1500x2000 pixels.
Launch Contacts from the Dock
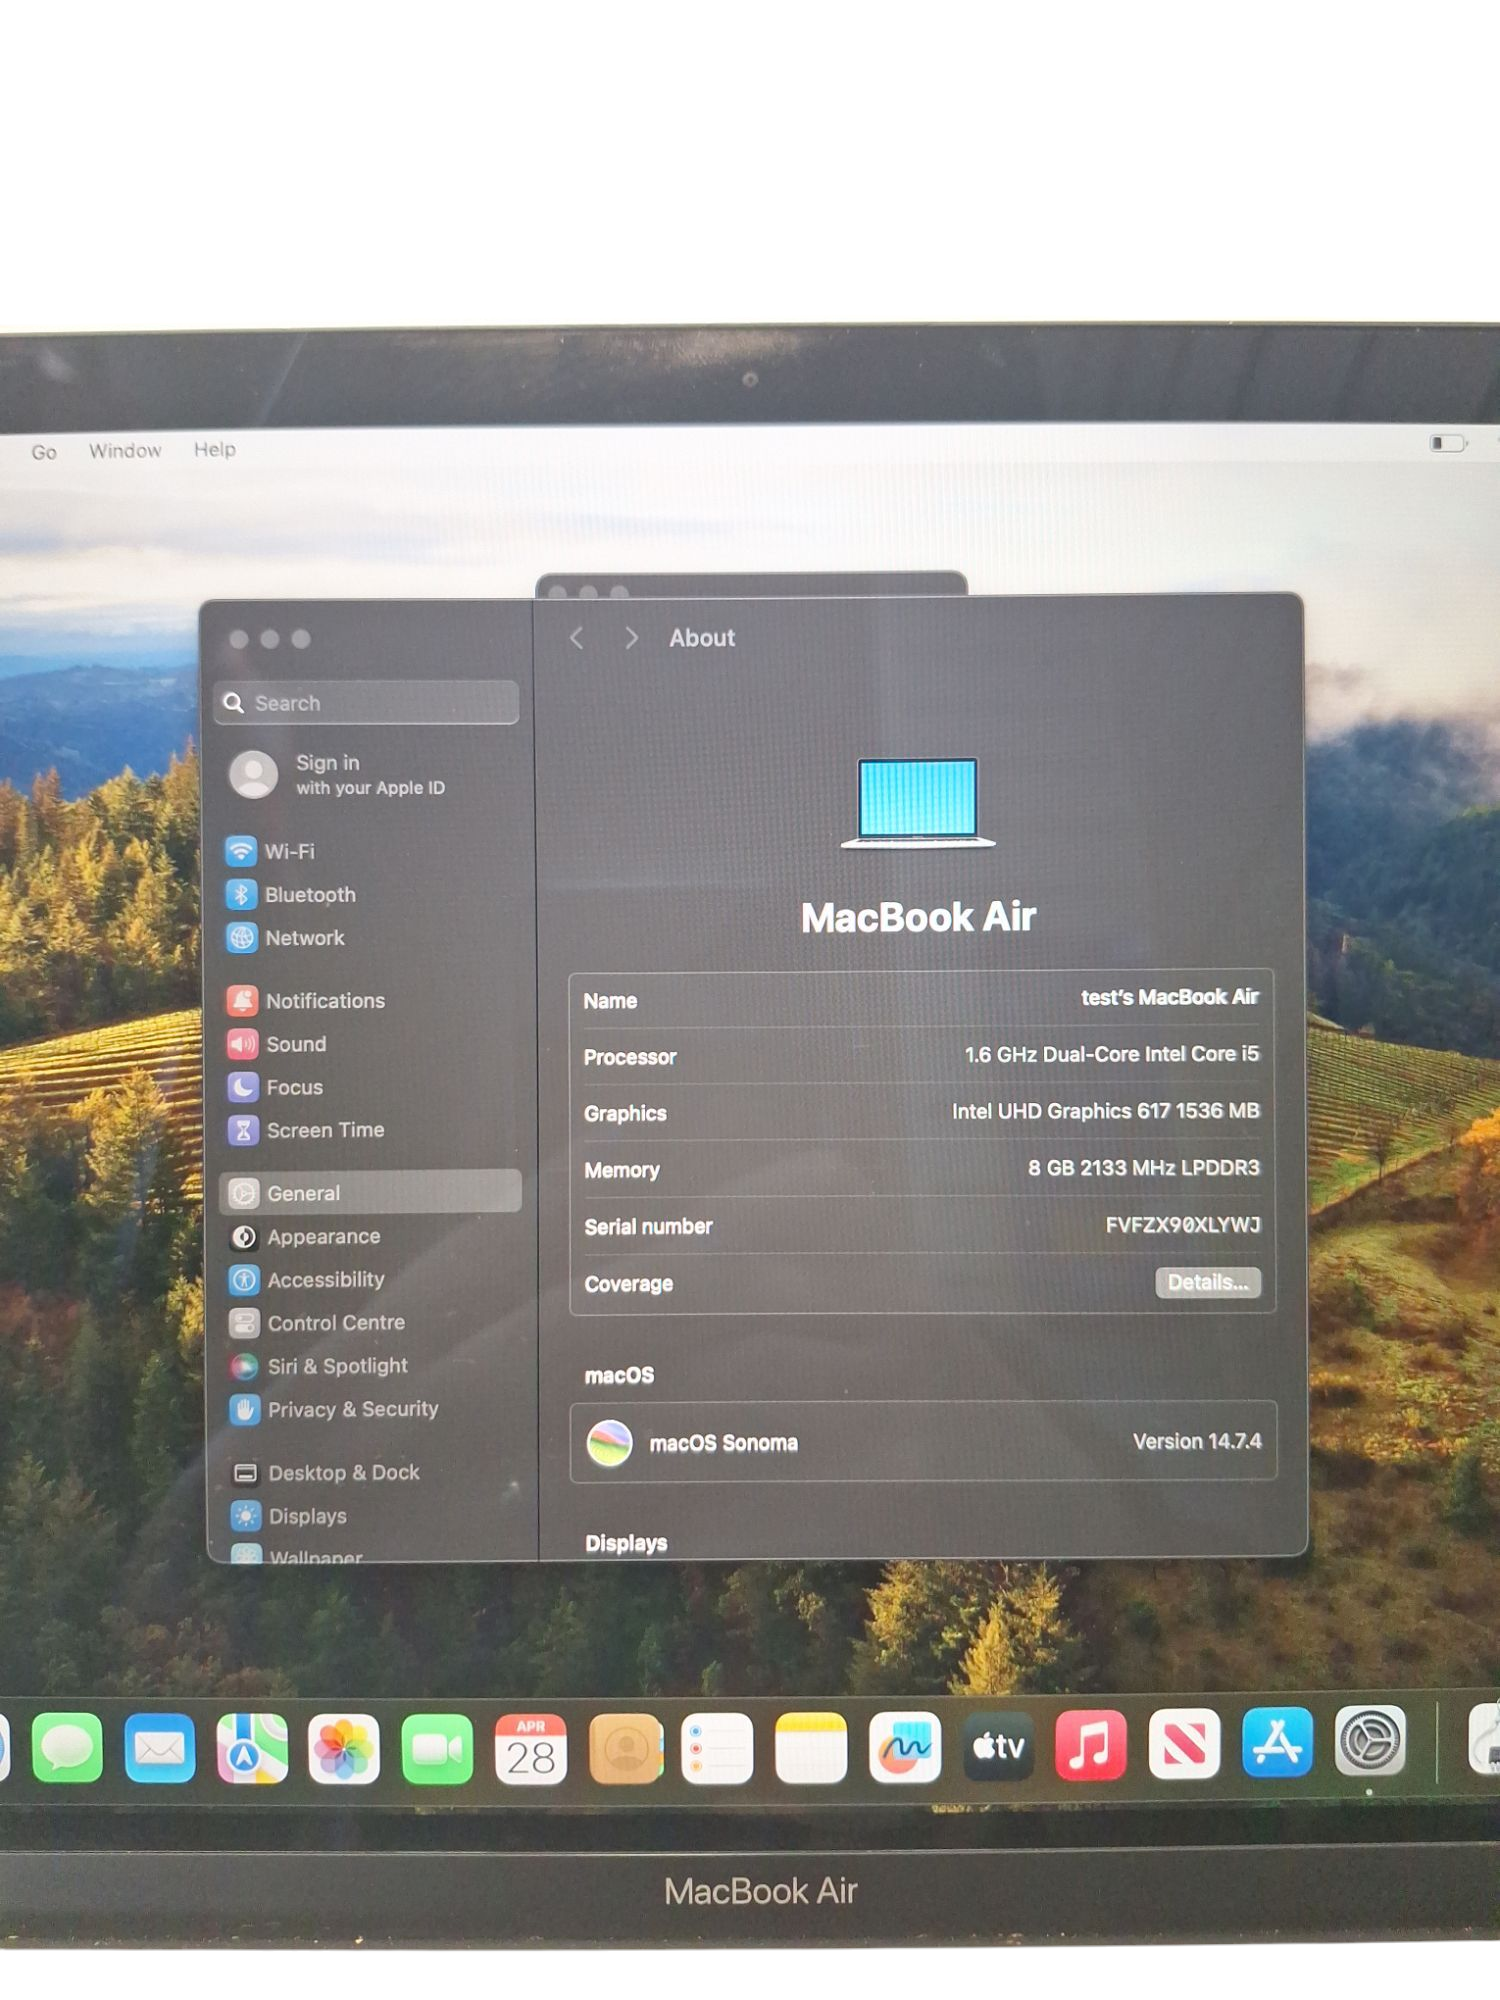tap(626, 1748)
